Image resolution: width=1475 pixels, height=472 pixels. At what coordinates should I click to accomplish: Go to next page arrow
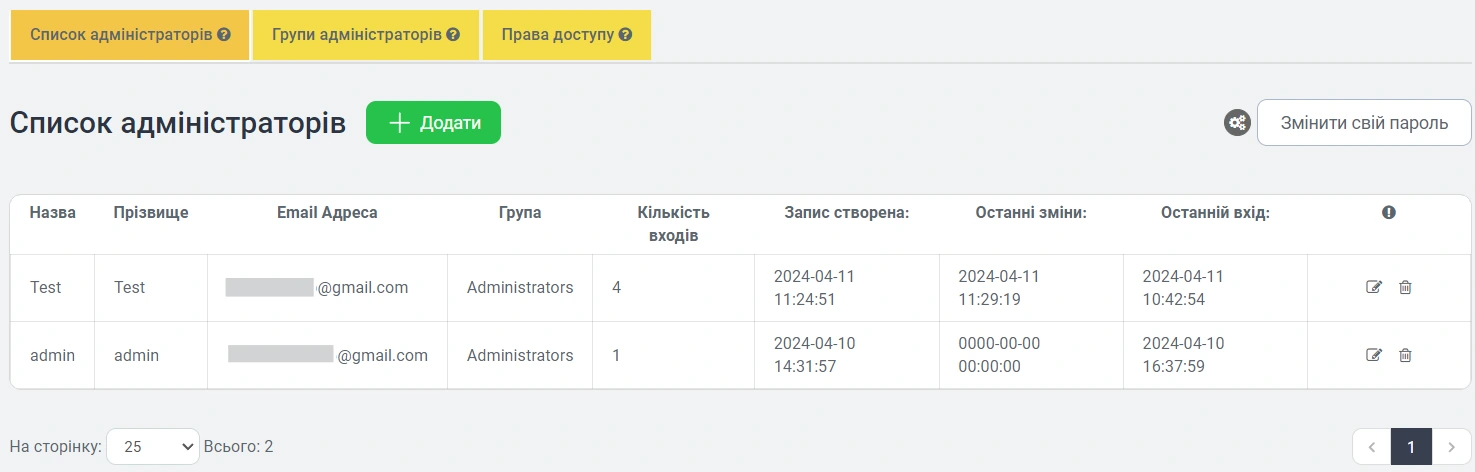pyautogui.click(x=1451, y=447)
